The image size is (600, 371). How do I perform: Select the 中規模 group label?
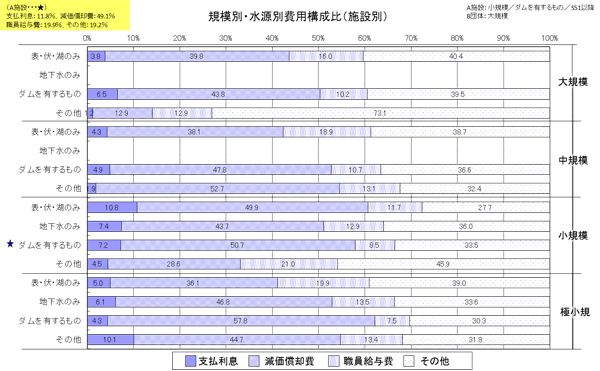(x=573, y=160)
